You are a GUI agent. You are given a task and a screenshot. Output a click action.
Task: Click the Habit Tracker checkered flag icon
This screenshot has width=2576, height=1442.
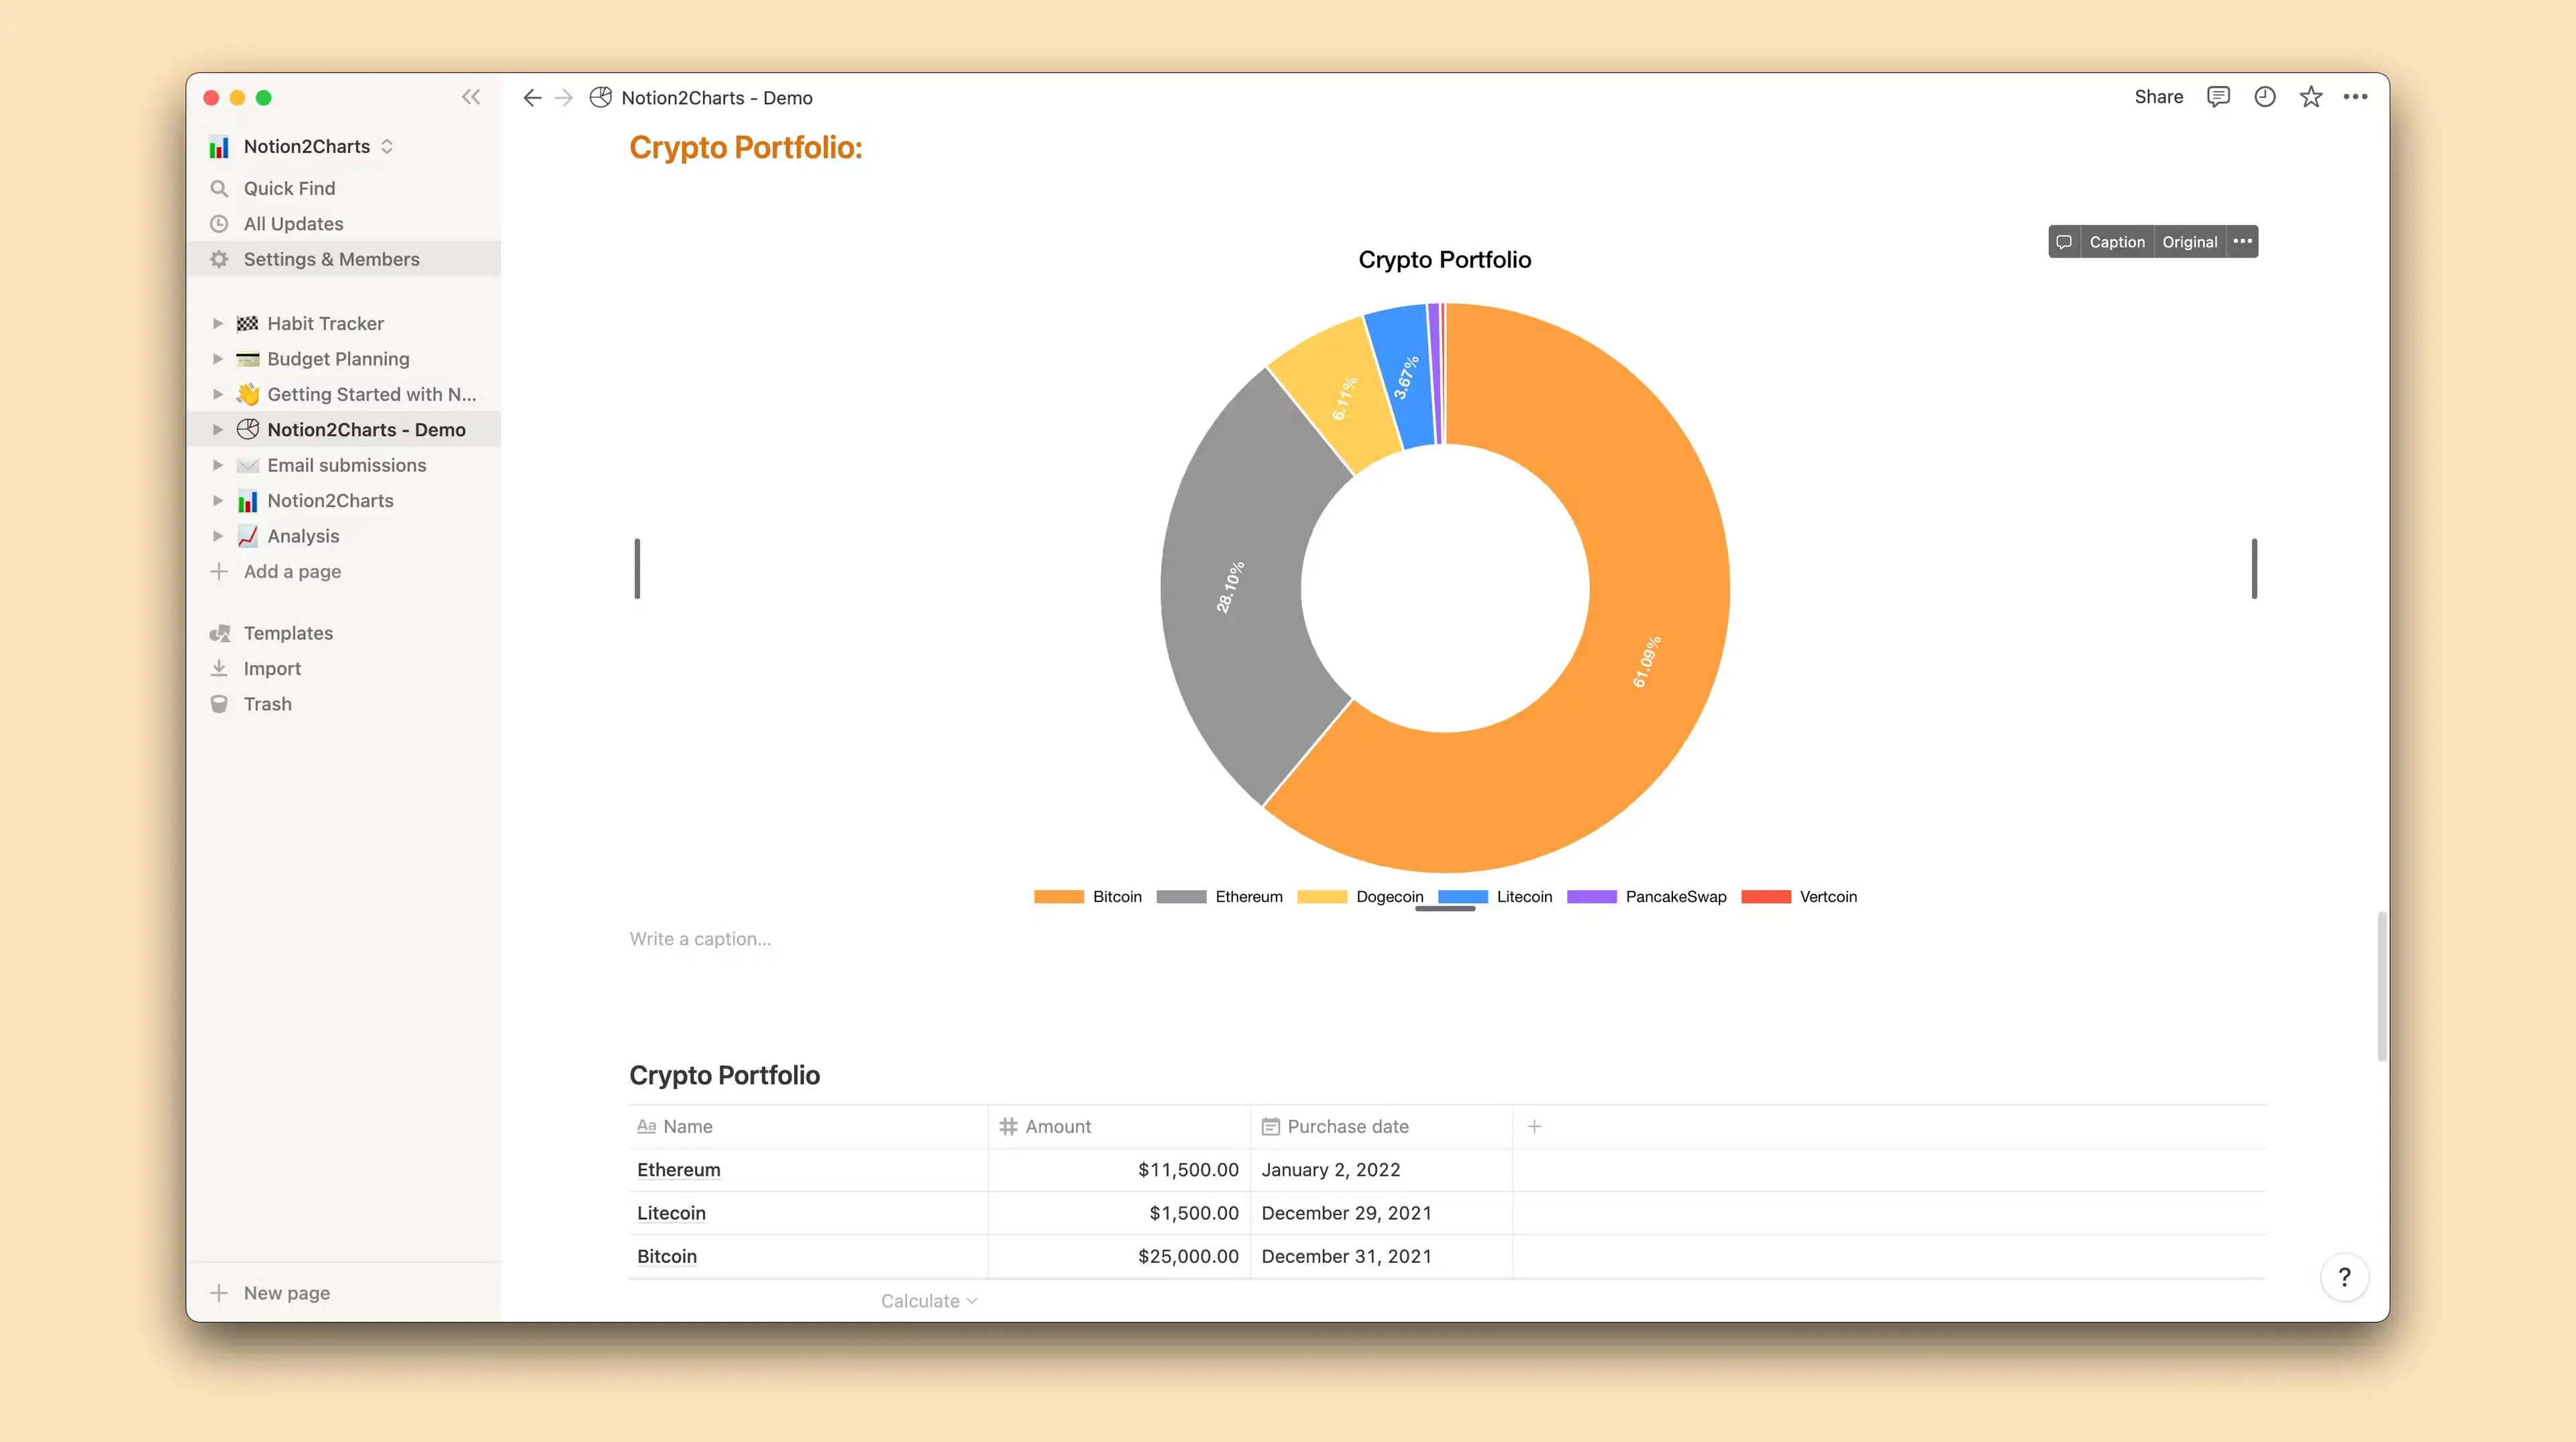247,323
